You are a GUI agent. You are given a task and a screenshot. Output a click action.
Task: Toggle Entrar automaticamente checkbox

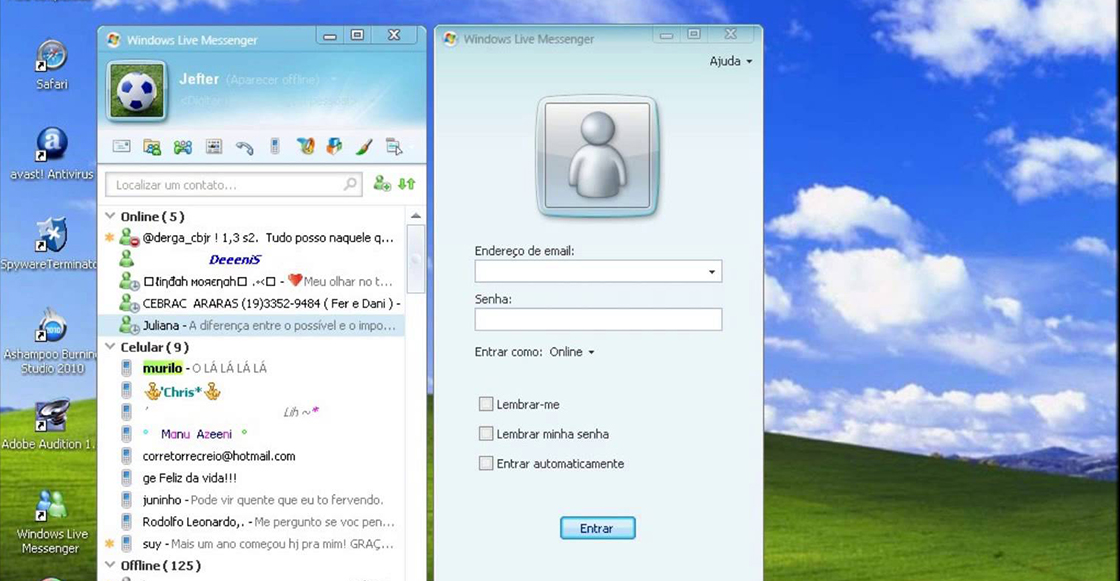pos(486,464)
